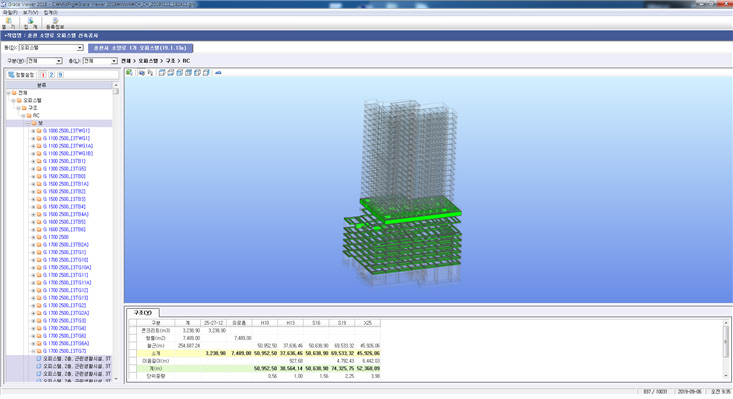The width and height of the screenshot is (733, 399).
Task: Click the 집계 summary toolbar icon
Action: (x=30, y=23)
